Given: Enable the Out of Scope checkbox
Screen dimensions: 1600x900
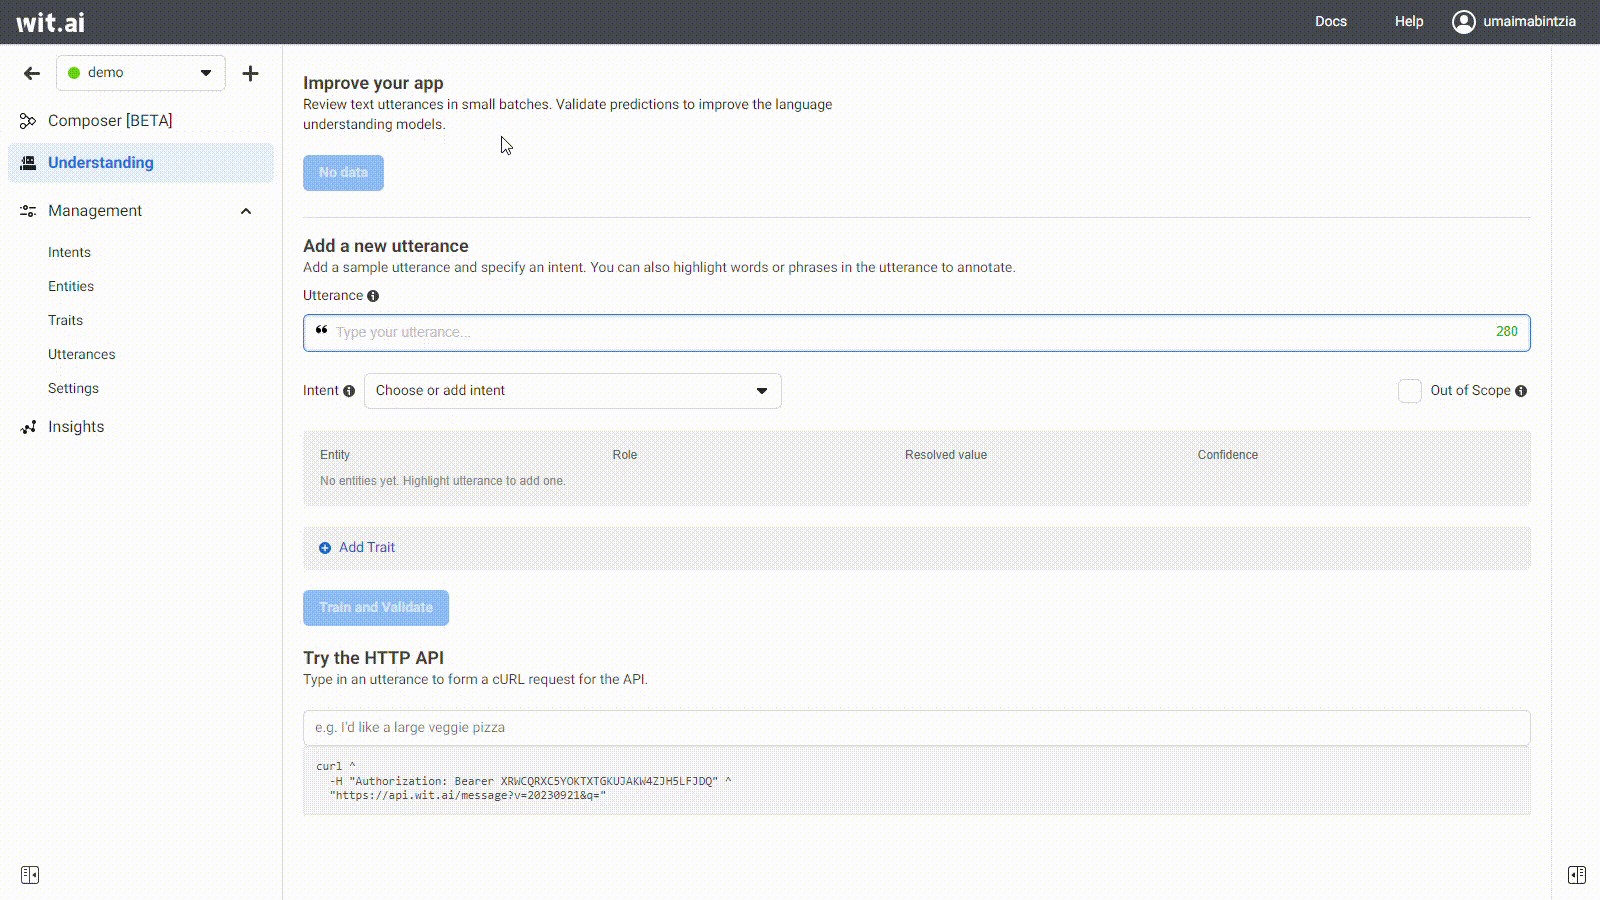Looking at the screenshot, I should coord(1409,391).
